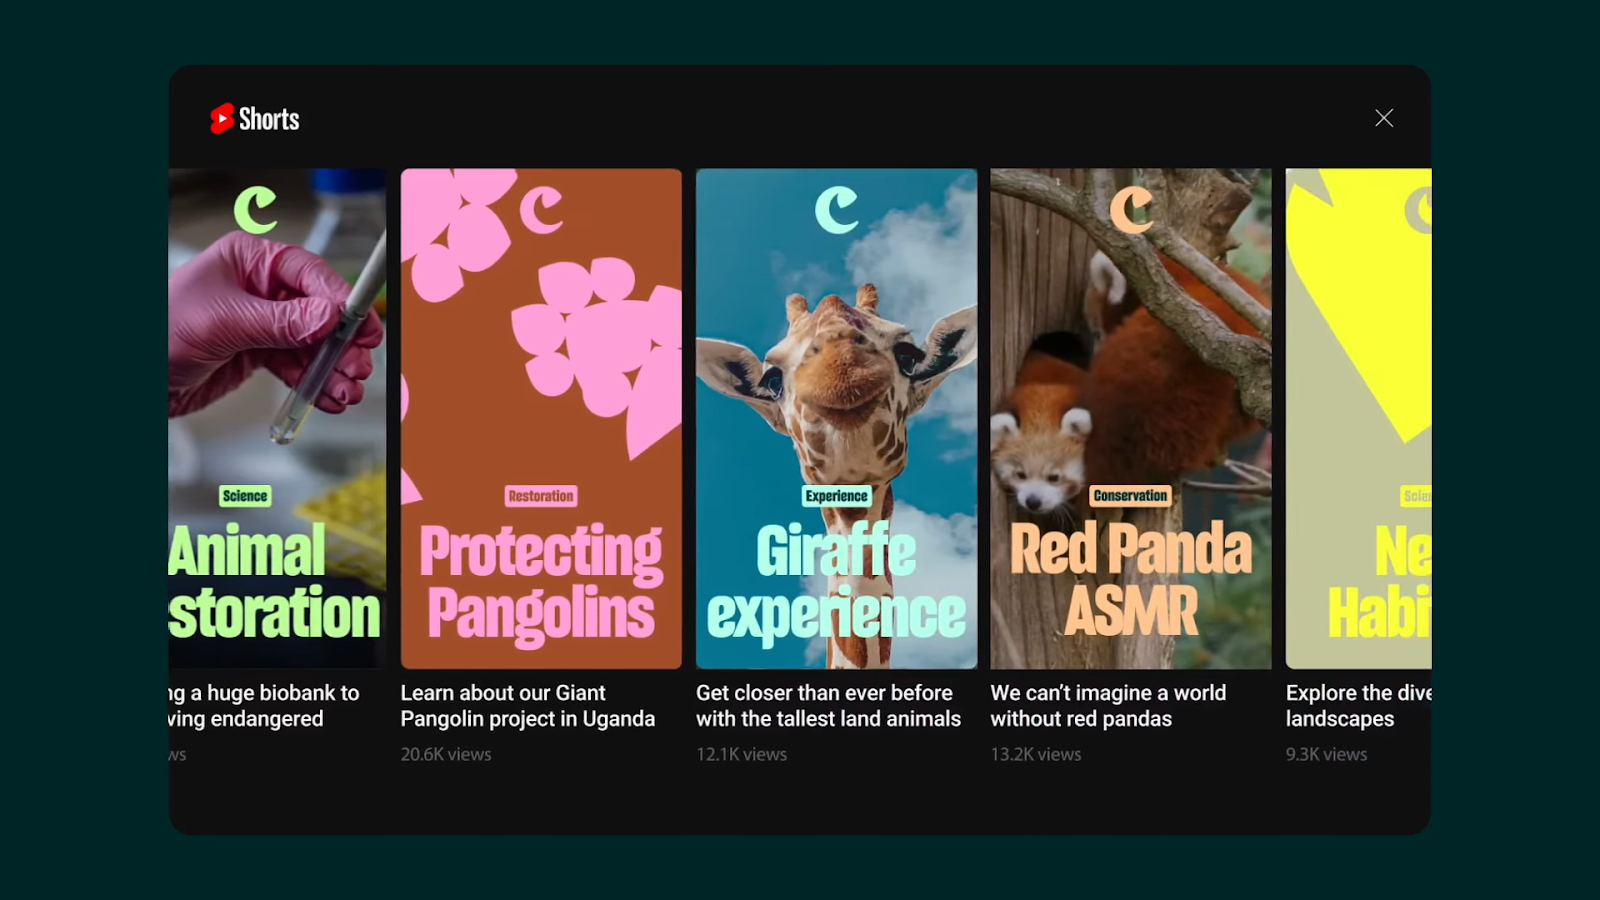Open the yellow New Habitats short thumbnail
This screenshot has height=900, width=1600.
point(1358,418)
